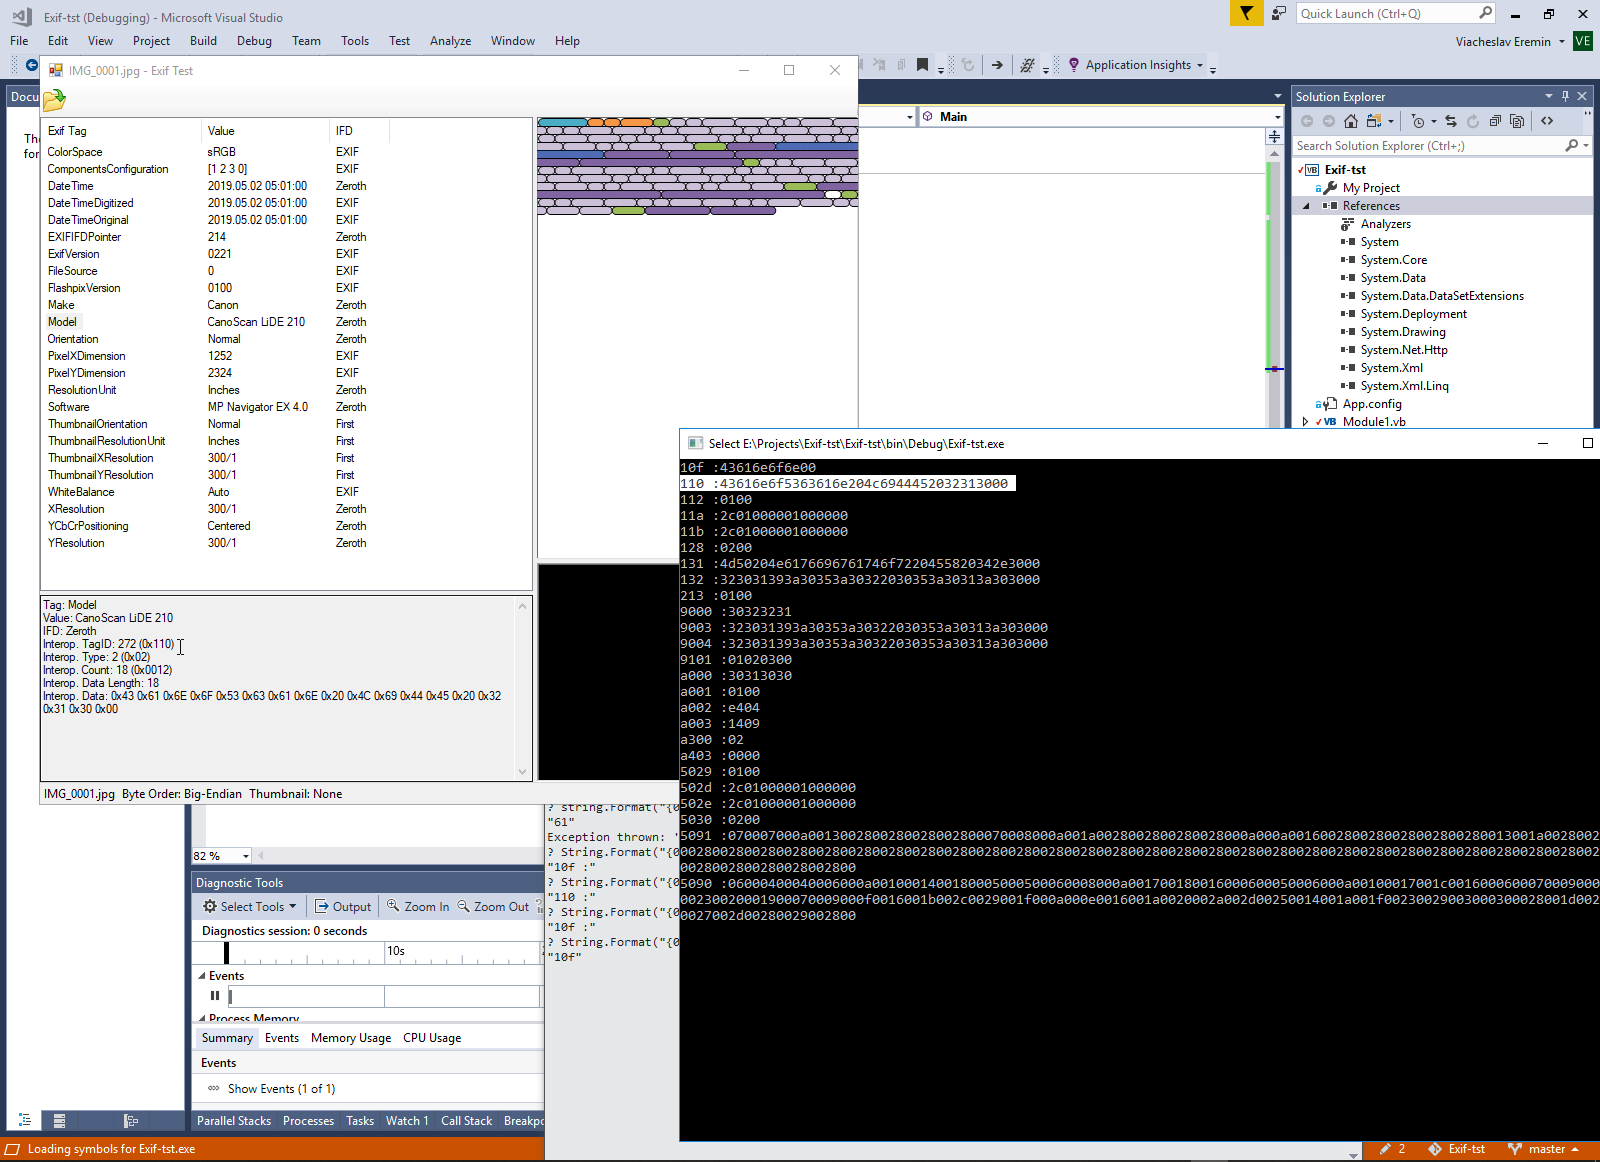Expand the Module1.vb node

coord(1306,422)
